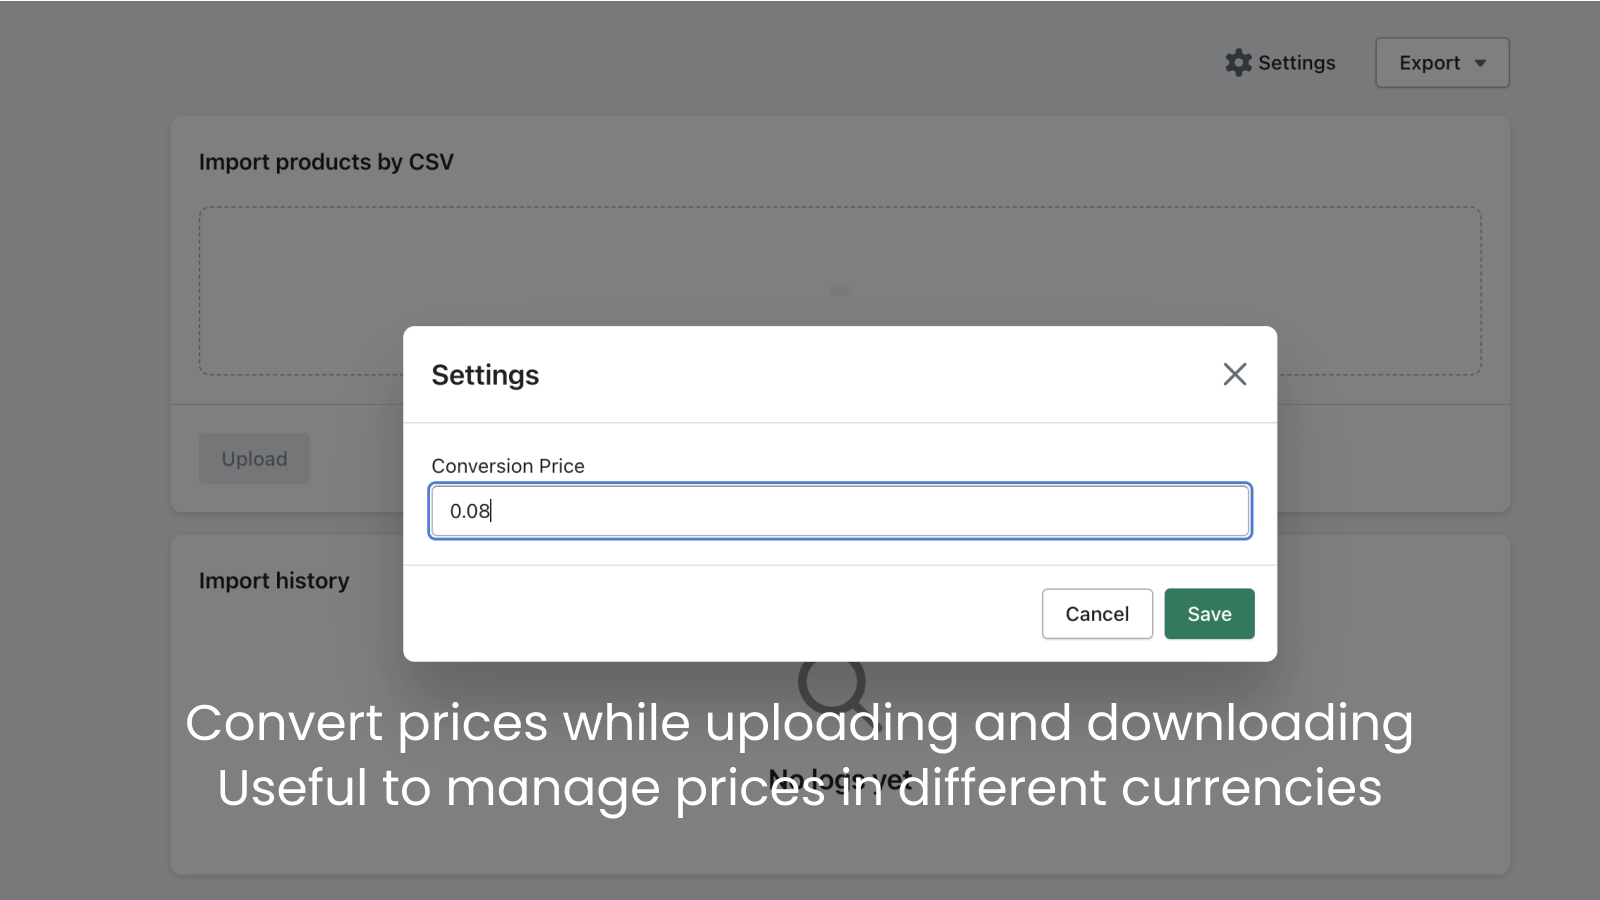The width and height of the screenshot is (1600, 900).
Task: Click the Upload button
Action: coord(254,458)
